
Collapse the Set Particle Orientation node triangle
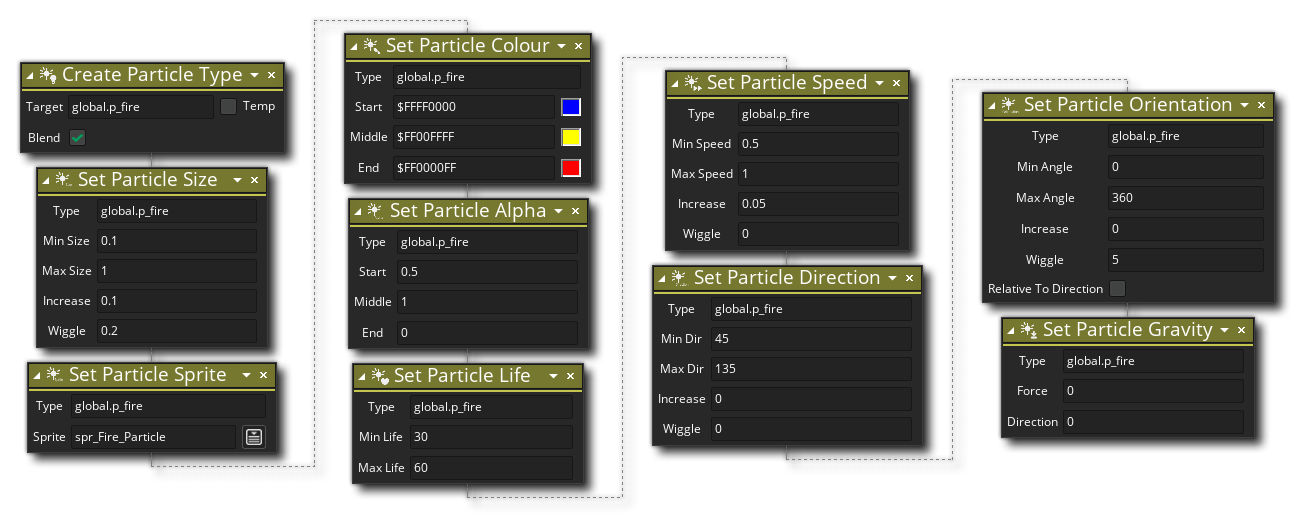pos(992,106)
